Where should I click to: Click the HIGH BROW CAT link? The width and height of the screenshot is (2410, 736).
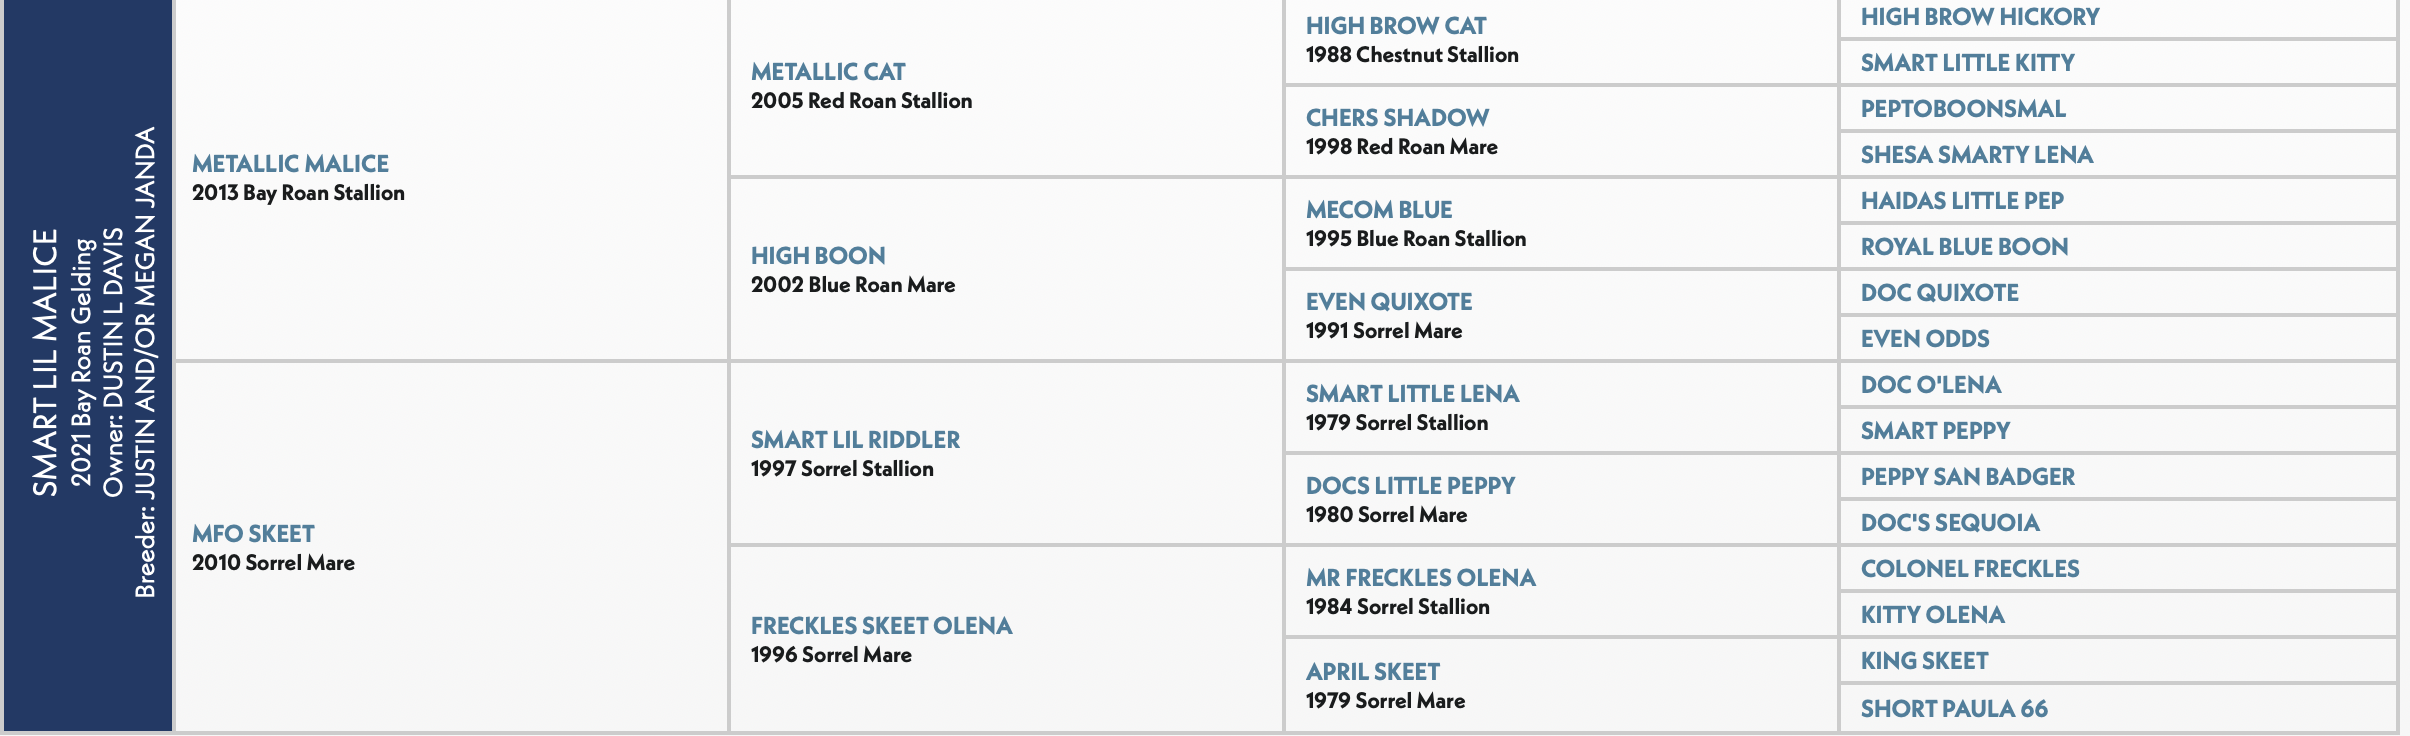coord(1396,25)
